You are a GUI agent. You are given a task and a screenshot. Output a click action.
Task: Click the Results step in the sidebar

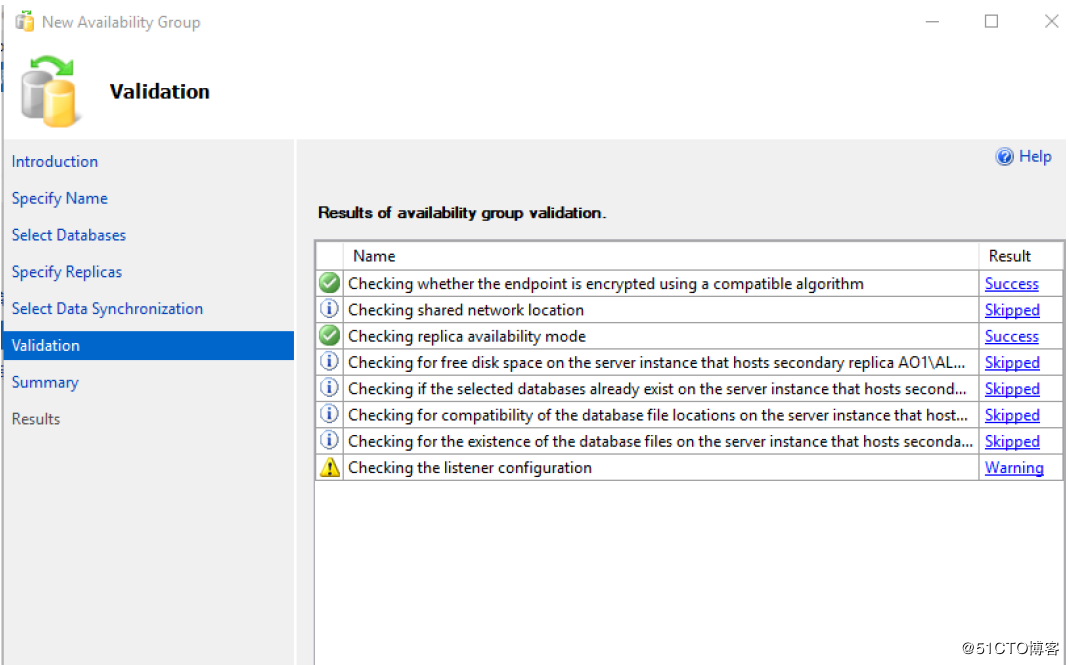35,419
